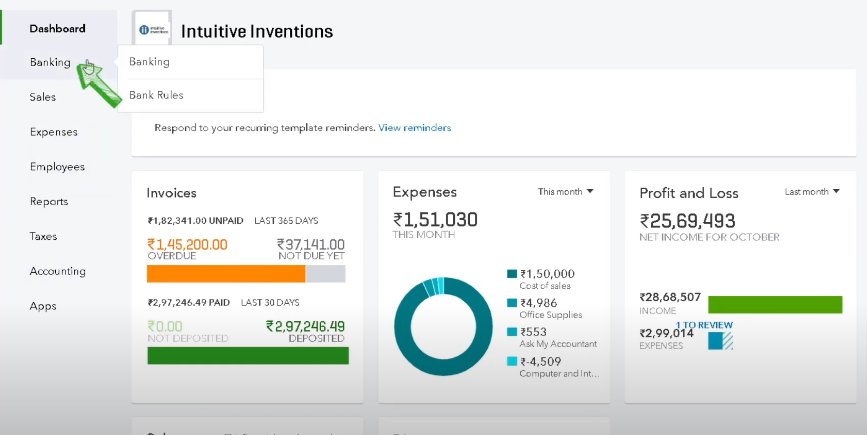Open the Dashboard sidebar item

57,28
